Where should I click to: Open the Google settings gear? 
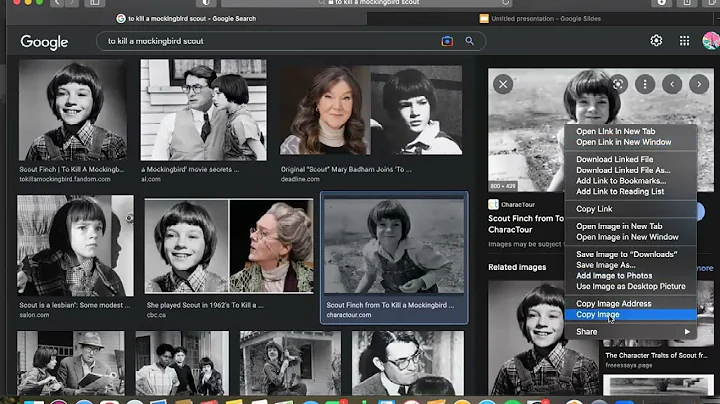[656, 41]
